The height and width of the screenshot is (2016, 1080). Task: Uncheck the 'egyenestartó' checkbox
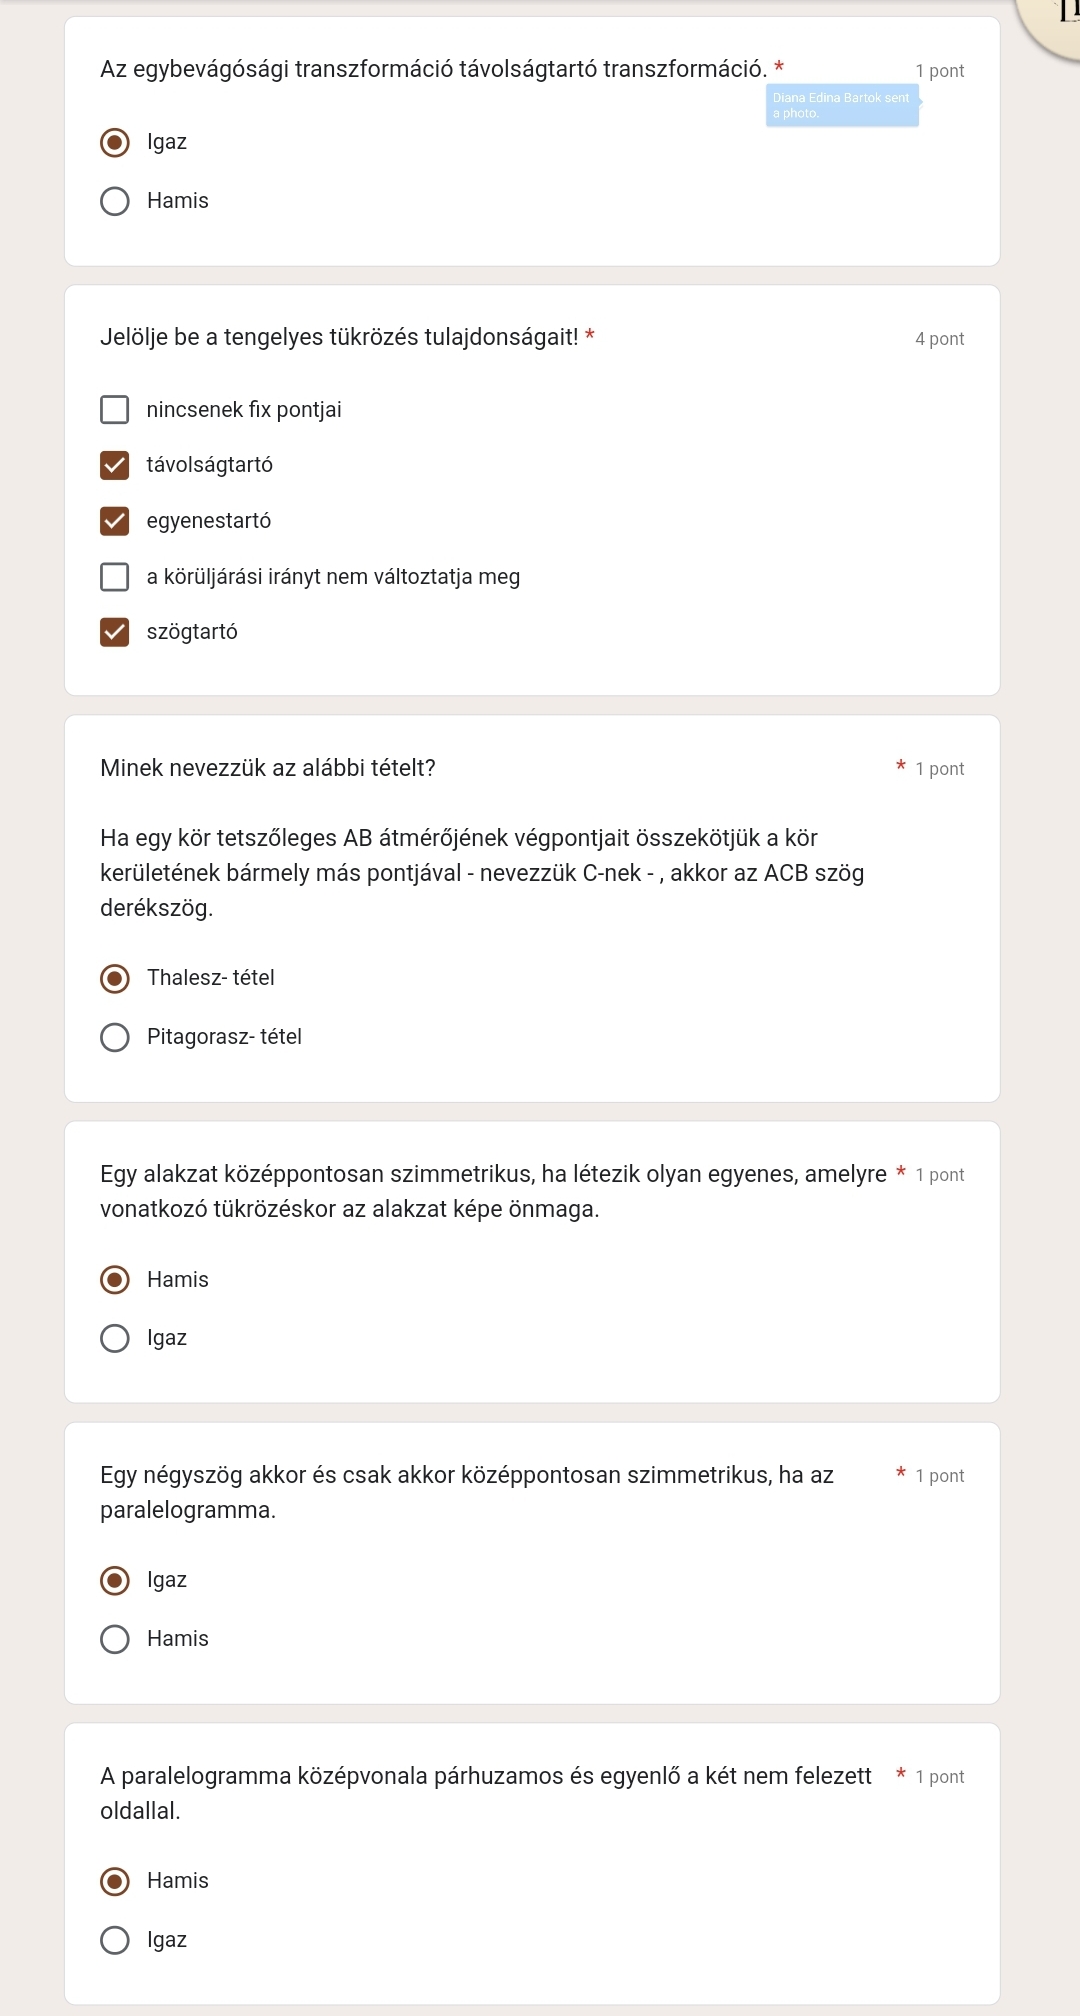click(x=115, y=521)
